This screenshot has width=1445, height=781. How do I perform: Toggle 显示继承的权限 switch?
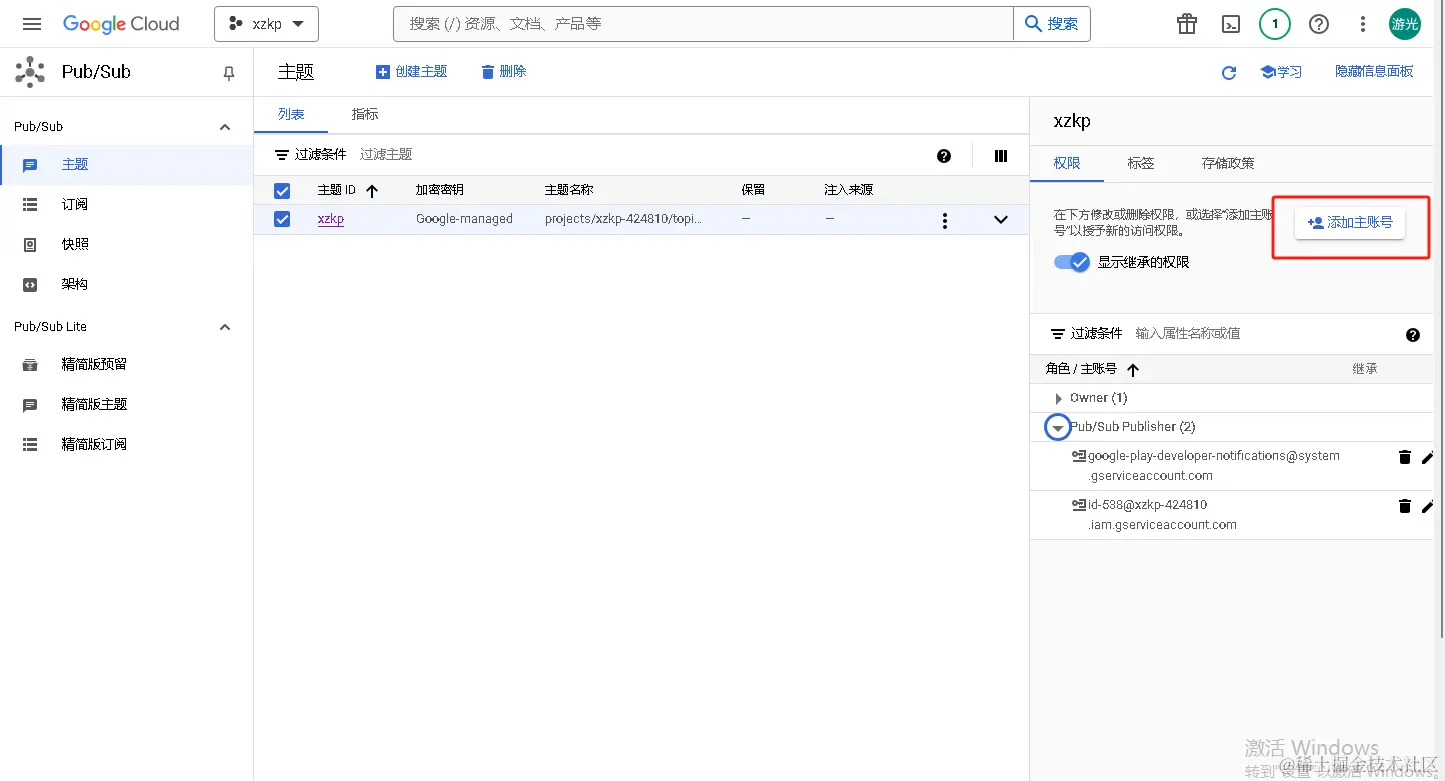coord(1071,262)
